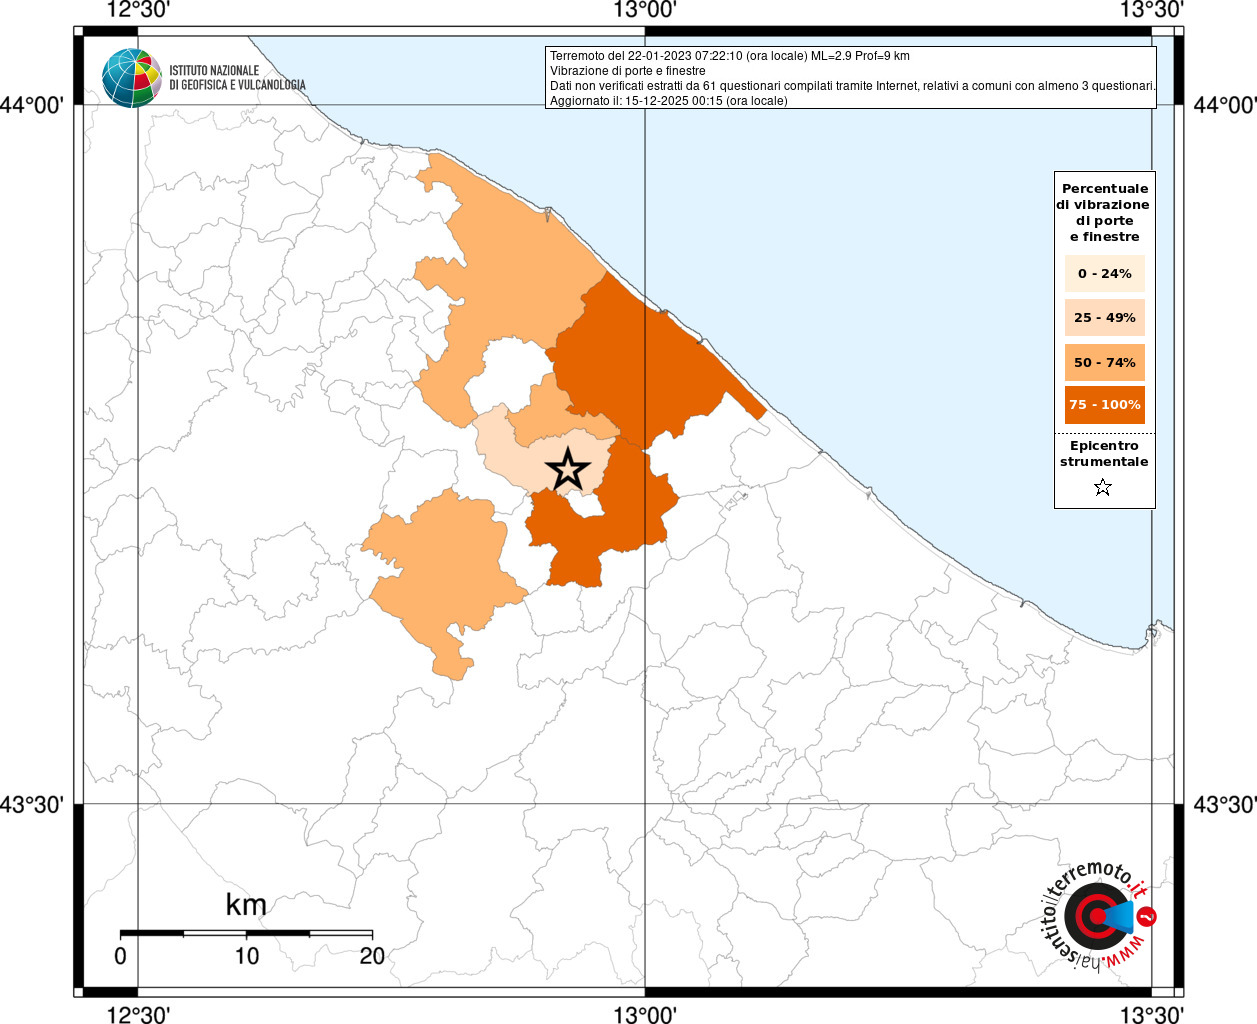Click the 'Dati non verificati' line
The width and height of the screenshot is (1257, 1024).
pos(852,86)
